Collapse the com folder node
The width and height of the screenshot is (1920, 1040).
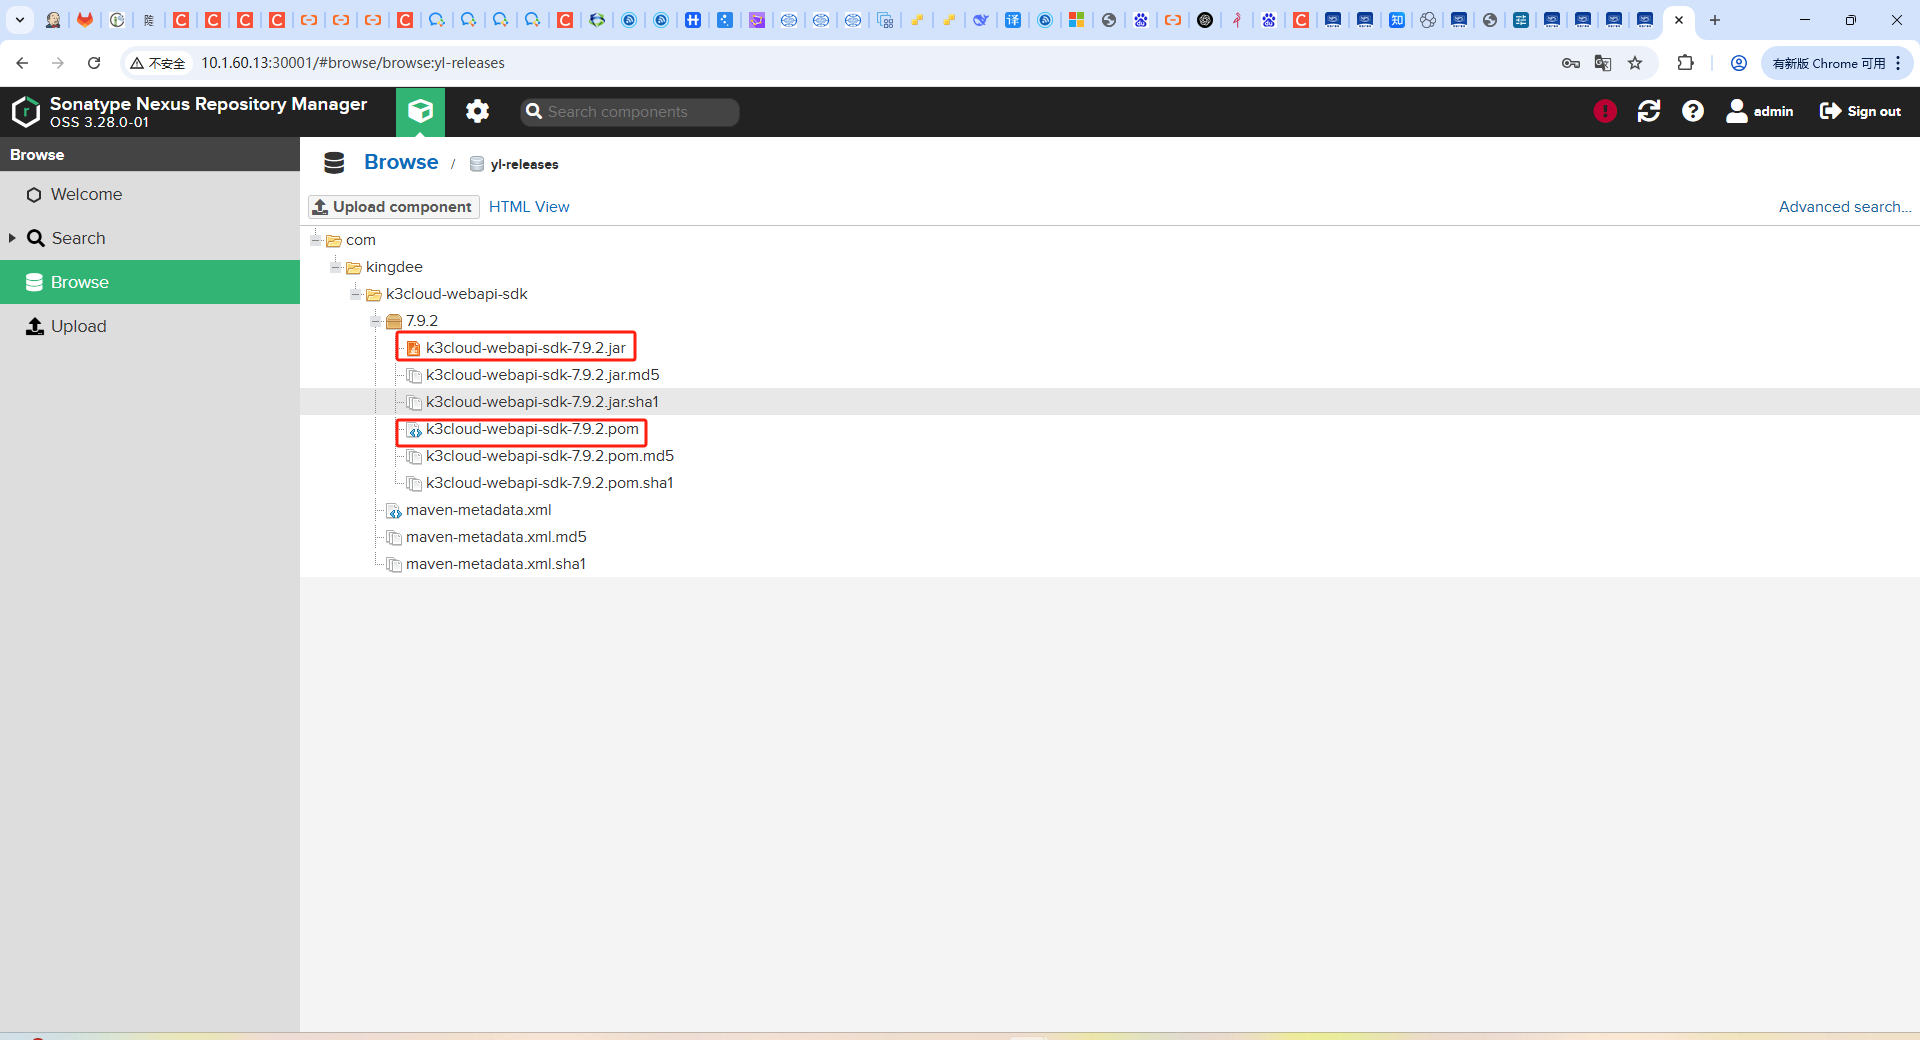tap(316, 240)
